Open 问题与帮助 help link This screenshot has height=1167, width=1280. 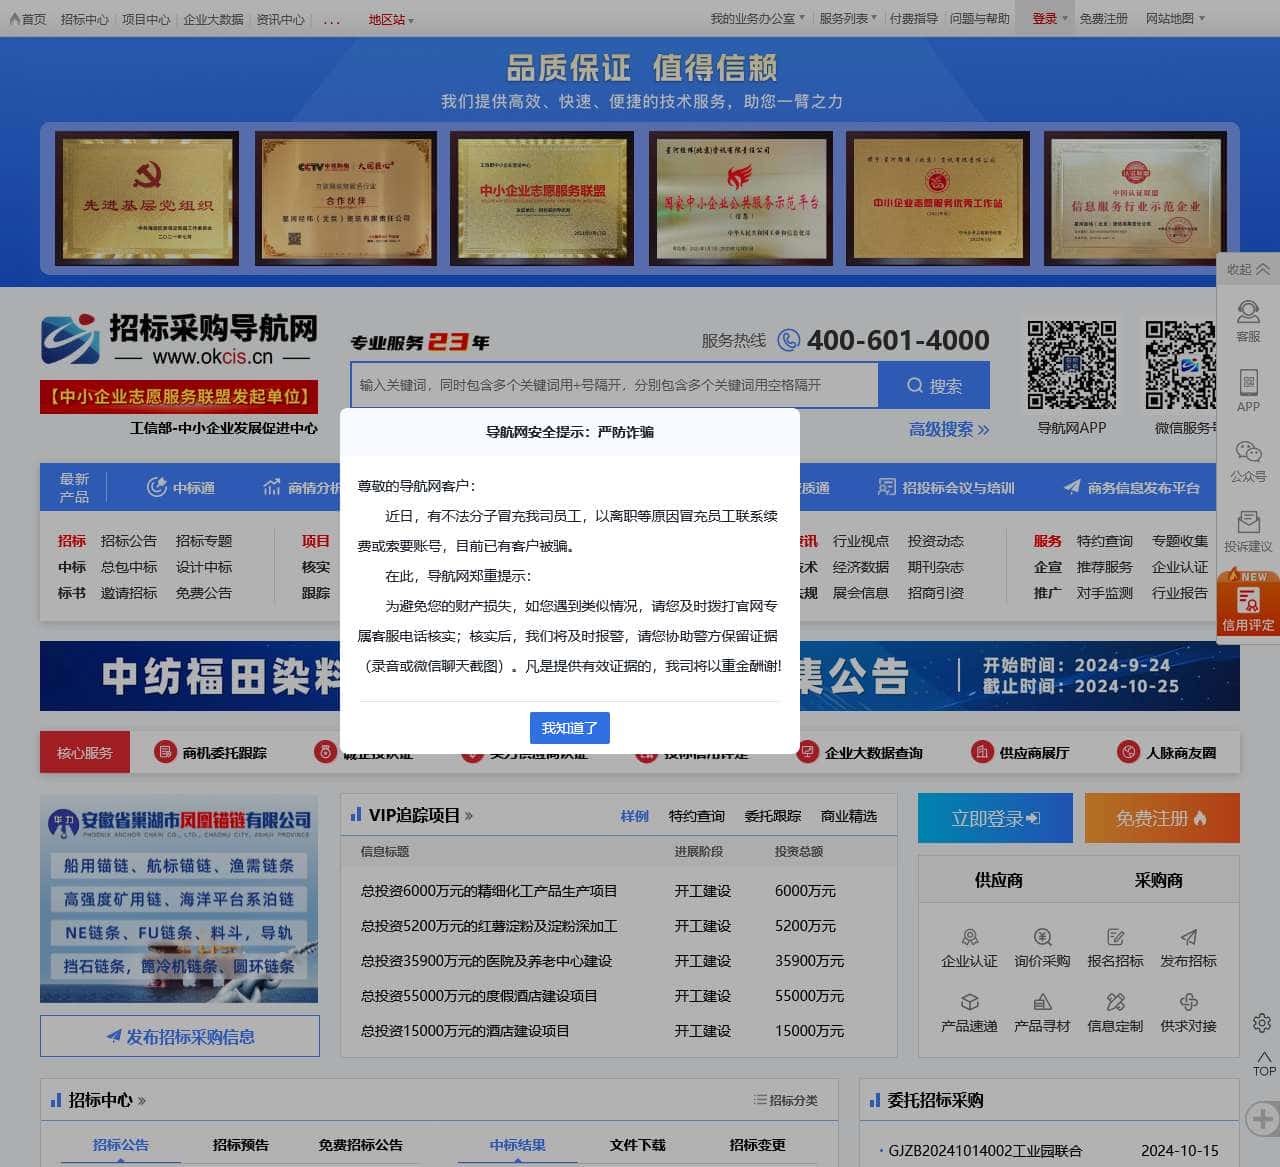pyautogui.click(x=979, y=19)
